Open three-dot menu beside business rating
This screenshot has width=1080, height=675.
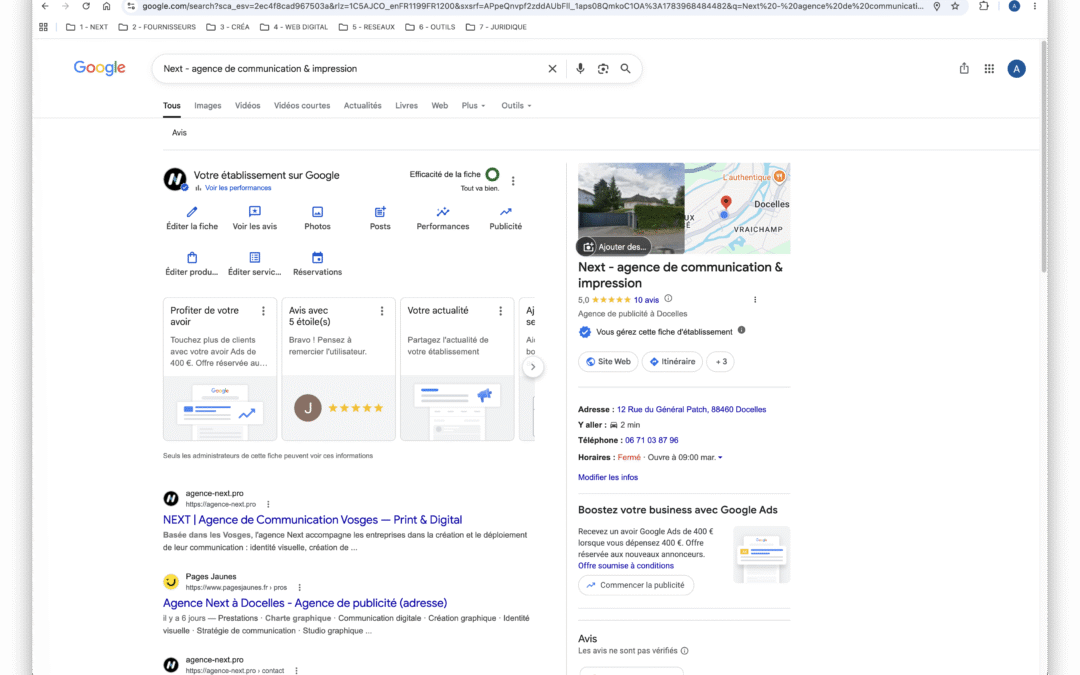(755, 300)
